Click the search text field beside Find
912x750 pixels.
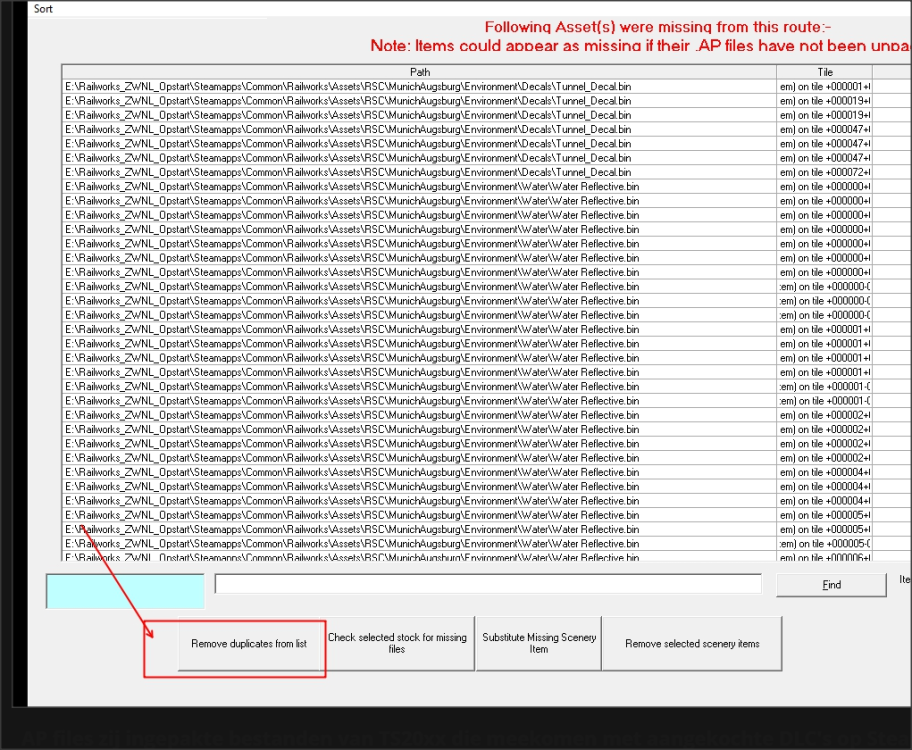point(488,584)
